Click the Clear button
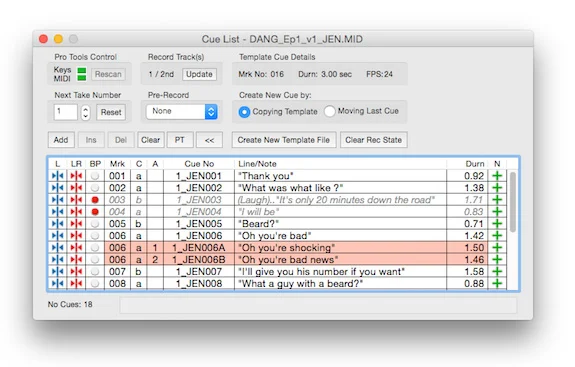 pyautogui.click(x=150, y=140)
